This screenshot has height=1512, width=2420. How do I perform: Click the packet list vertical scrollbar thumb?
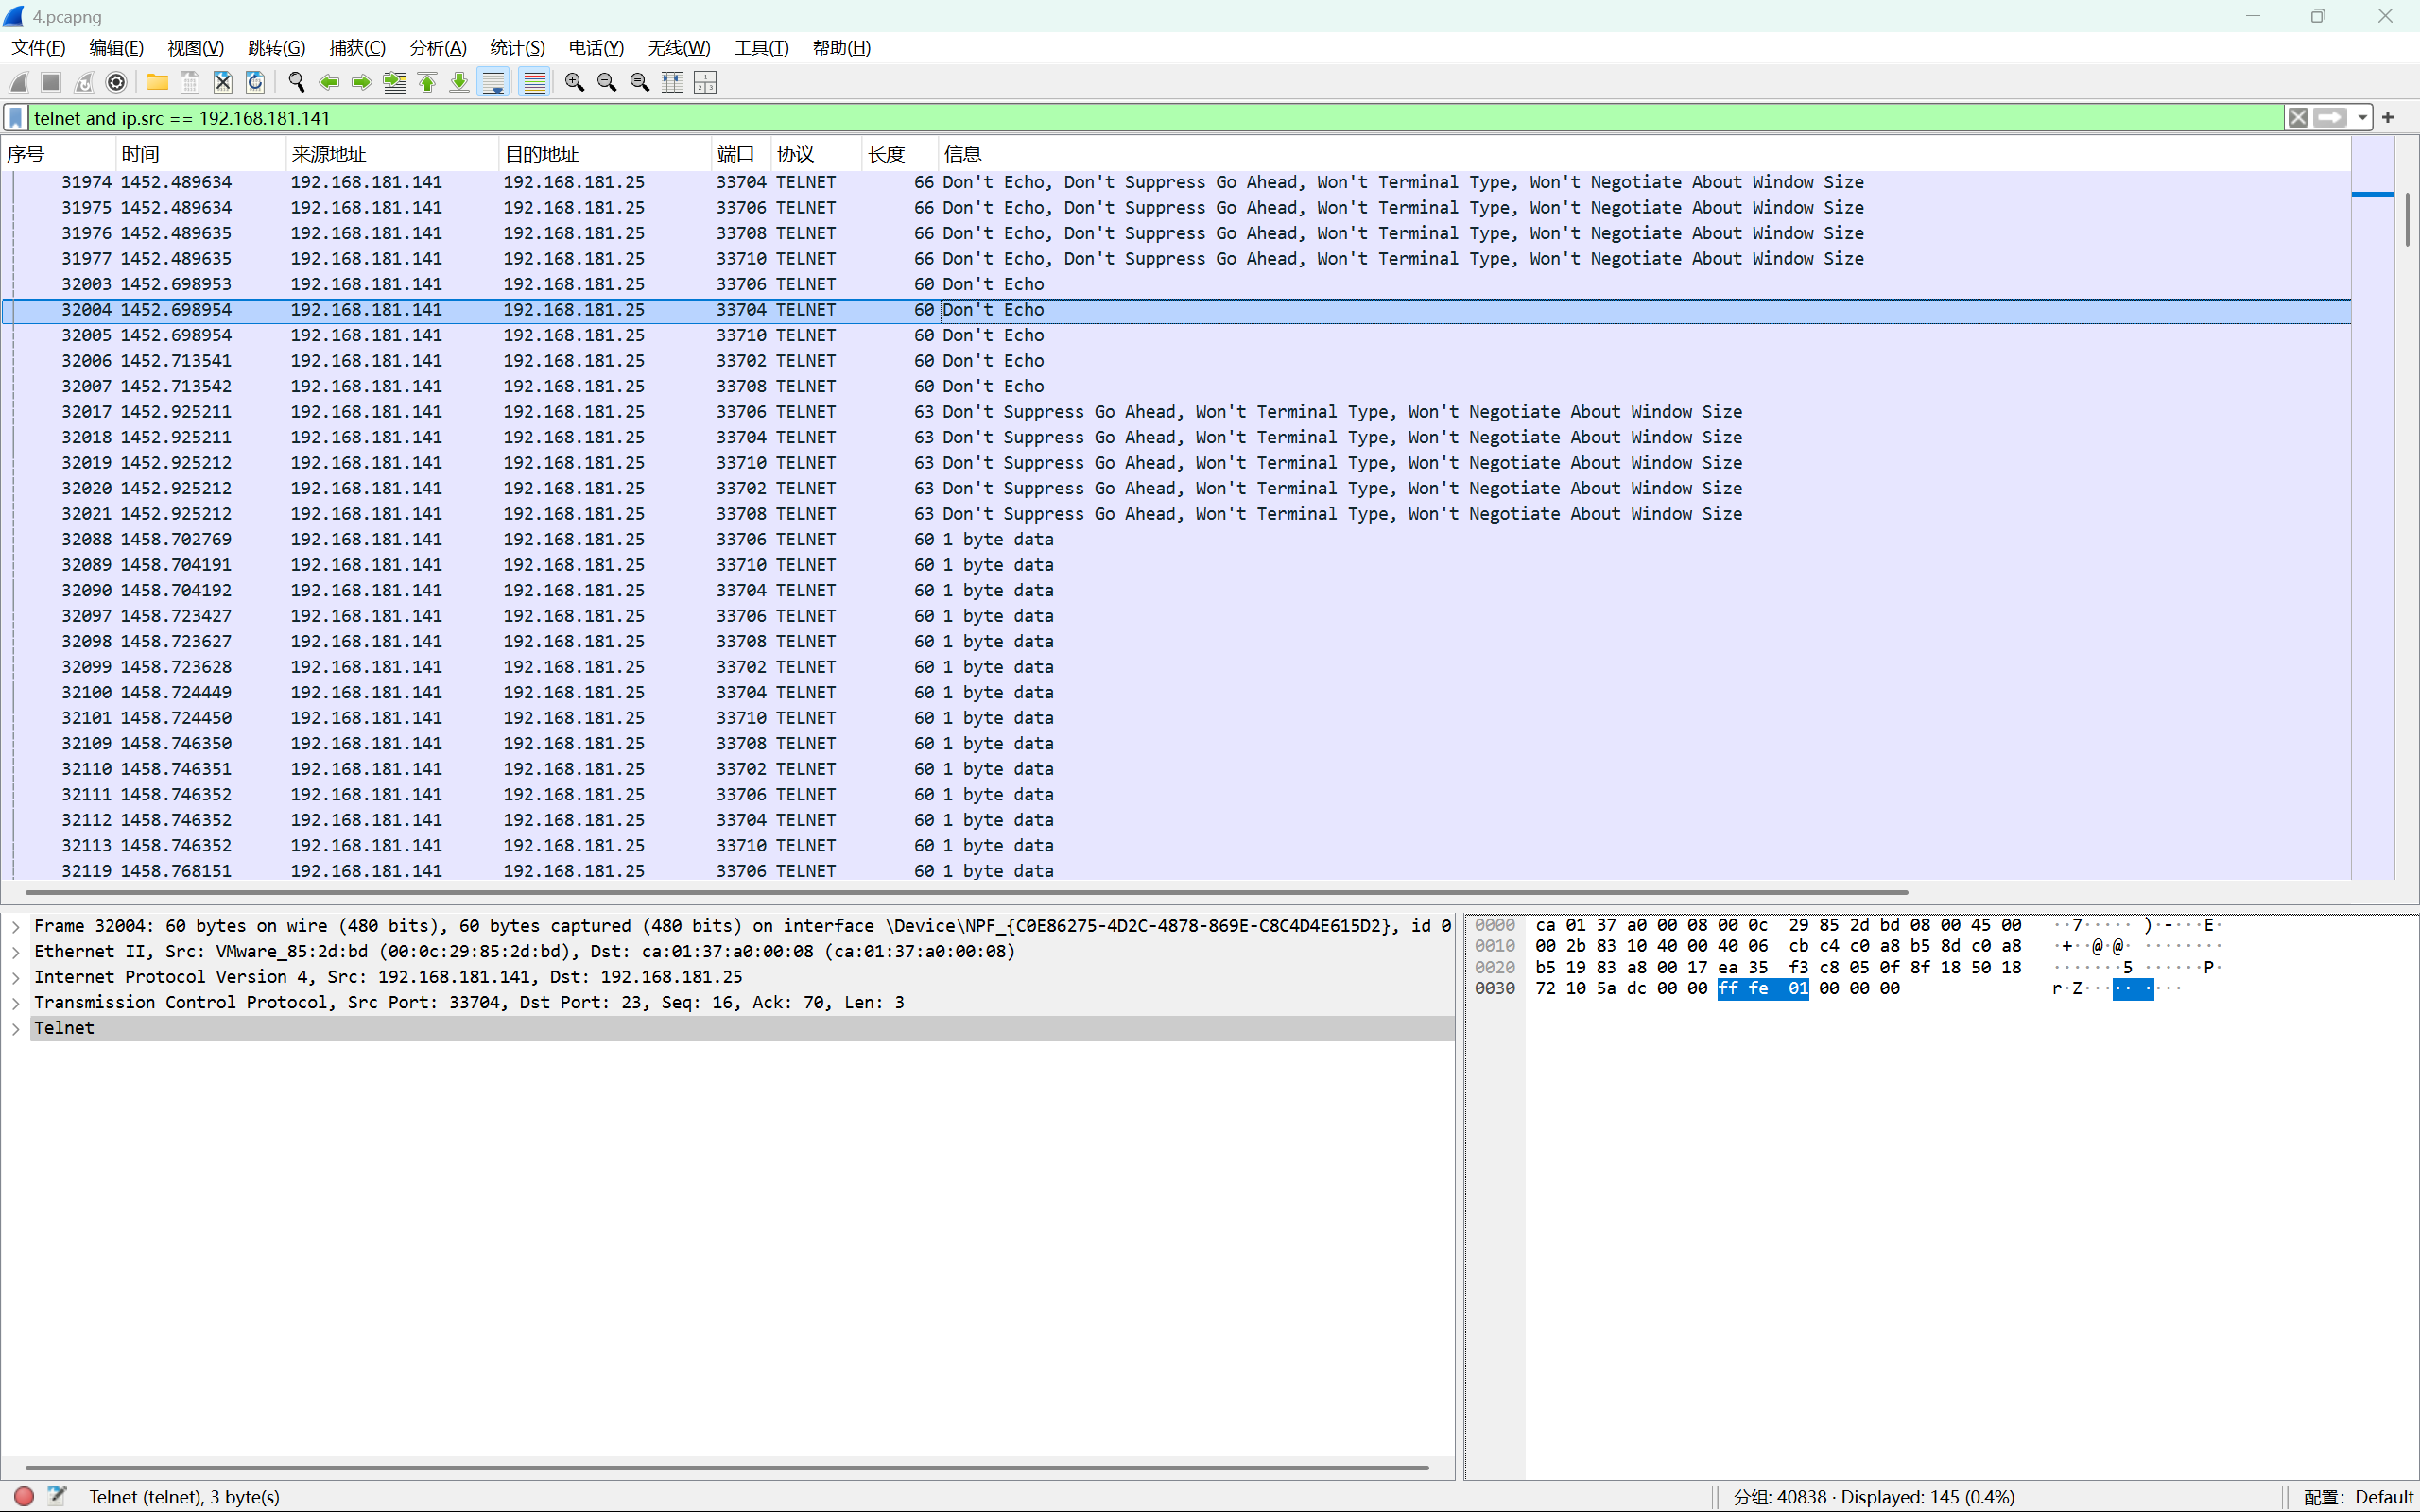pos(2406,220)
